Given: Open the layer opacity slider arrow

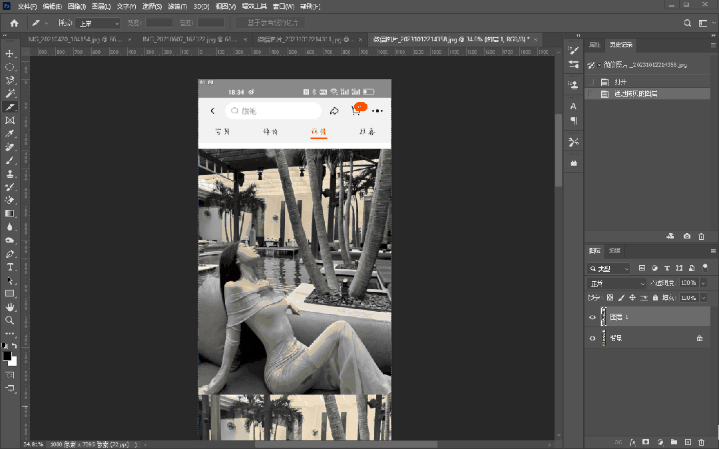Looking at the screenshot, I should click(x=703, y=283).
